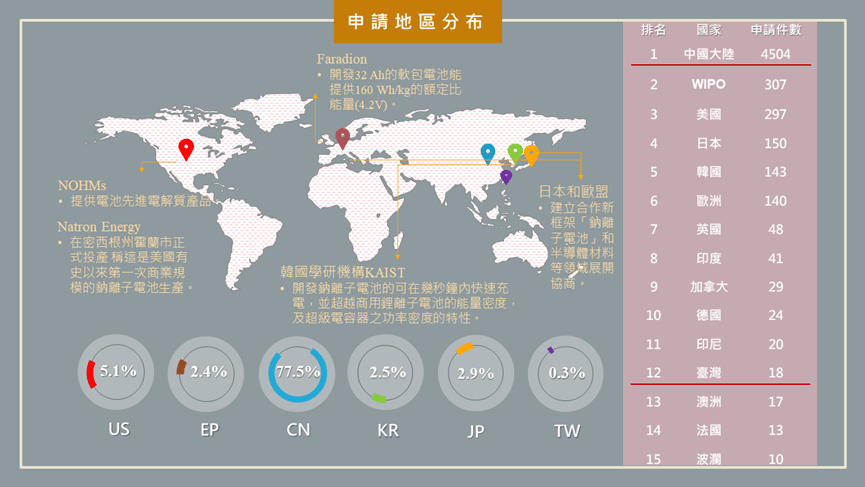Click the Natron Energy heading
This screenshot has height=487, width=865.
99,227
